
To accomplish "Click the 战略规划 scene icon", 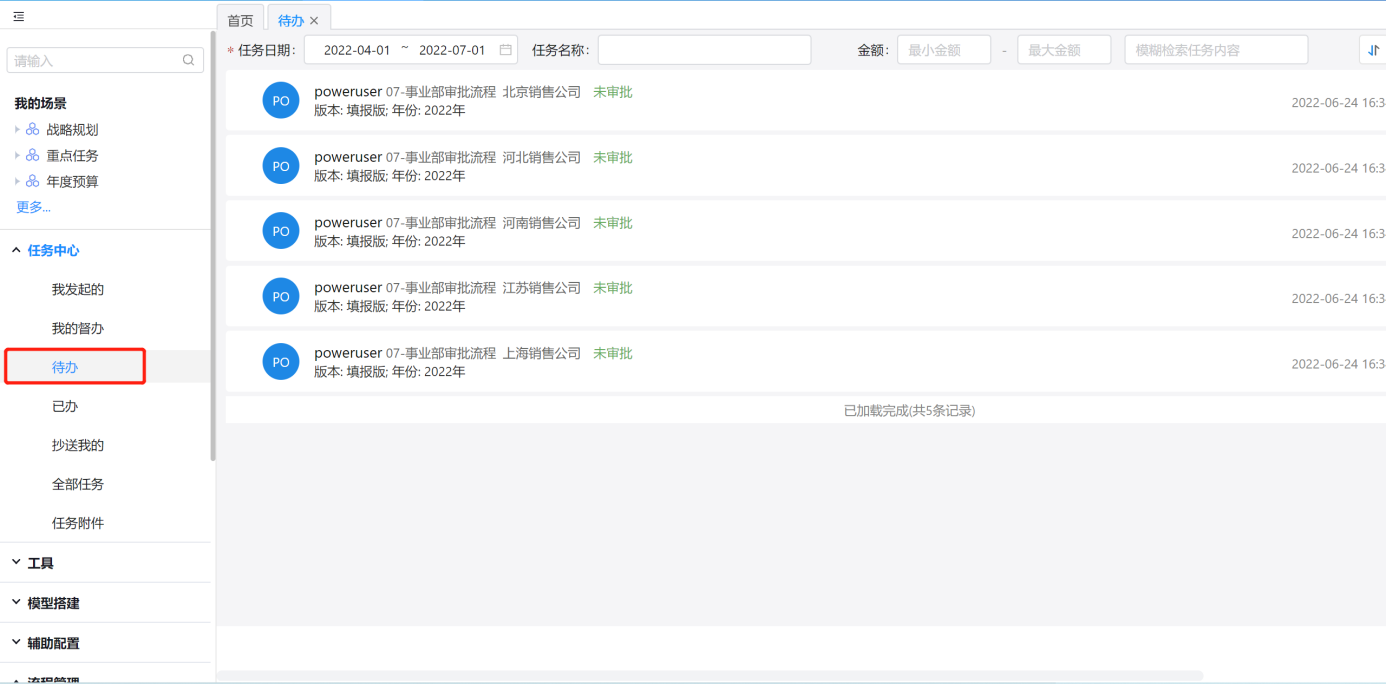I will point(33,130).
